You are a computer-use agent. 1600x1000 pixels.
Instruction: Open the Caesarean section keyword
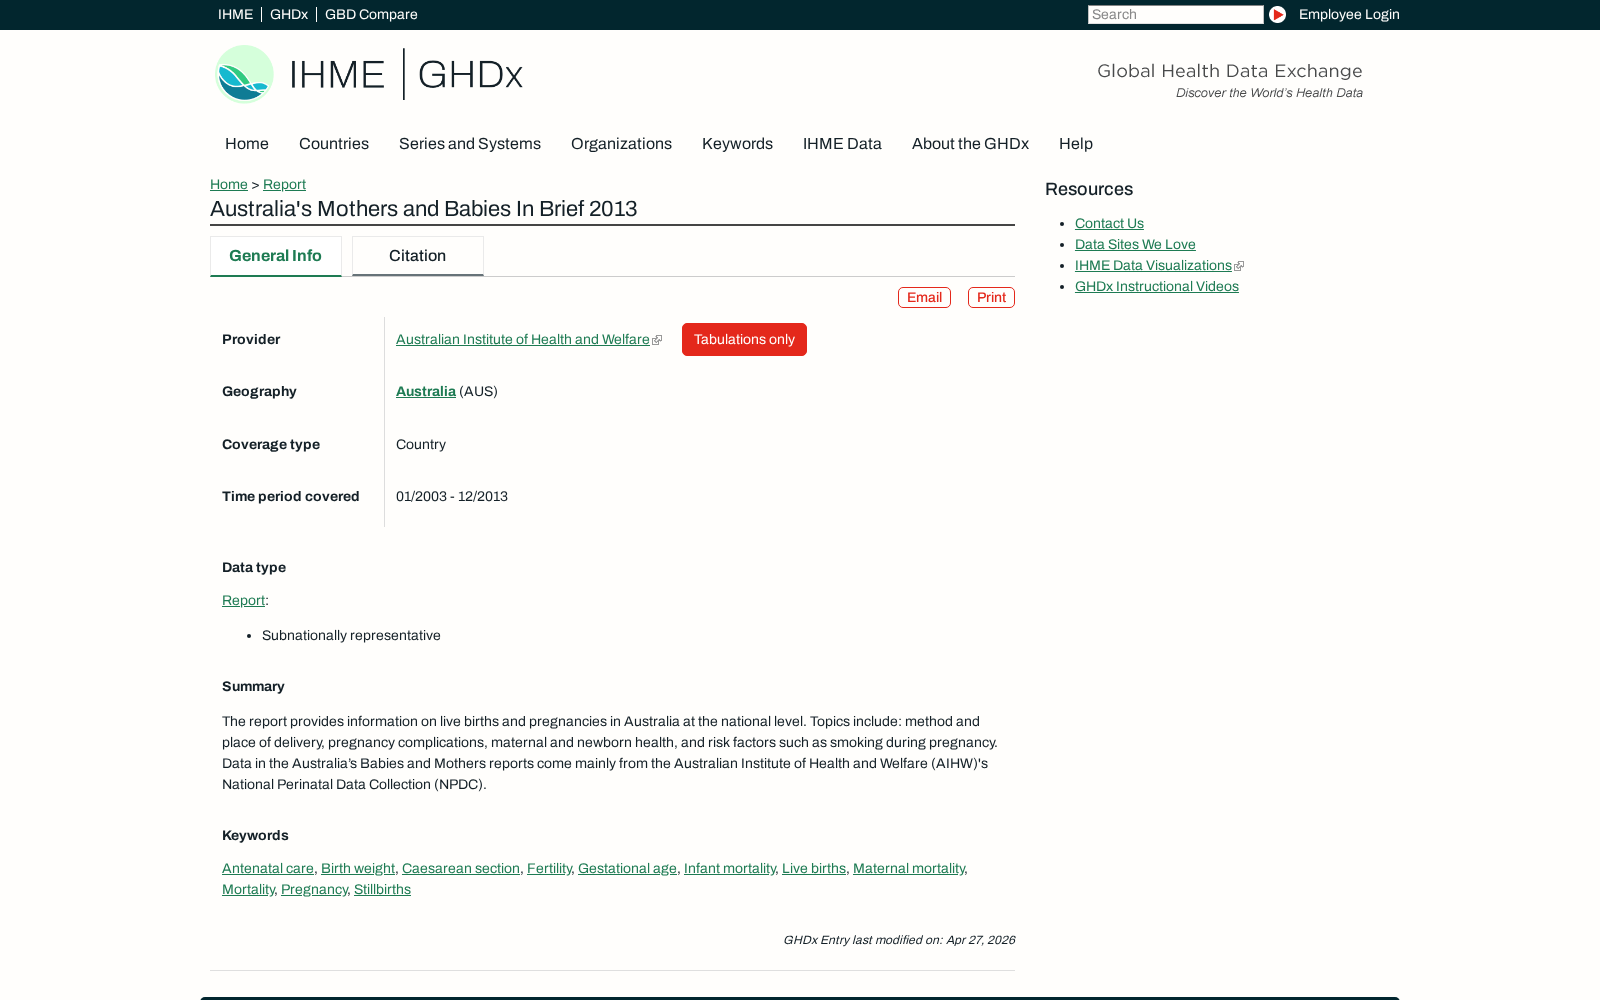click(x=461, y=869)
